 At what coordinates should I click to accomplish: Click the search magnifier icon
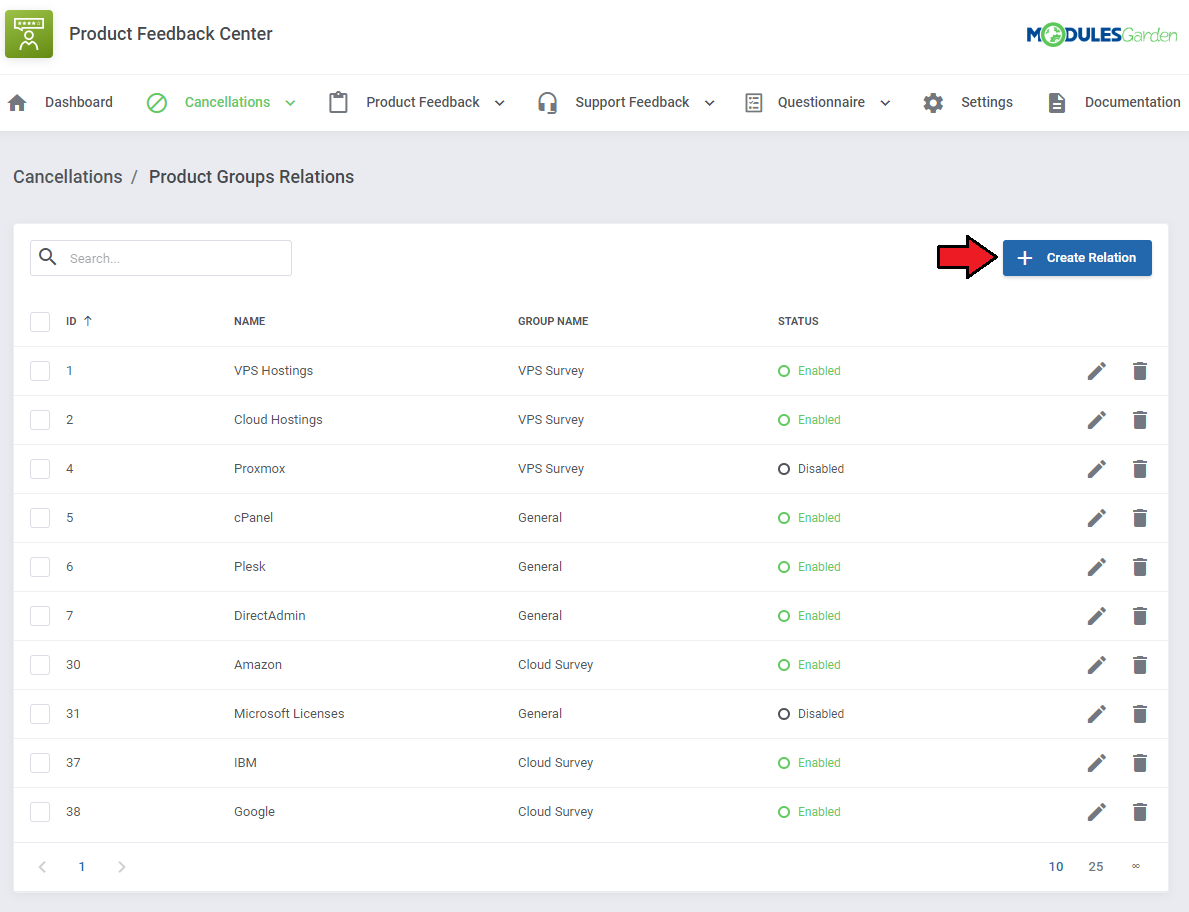48,257
